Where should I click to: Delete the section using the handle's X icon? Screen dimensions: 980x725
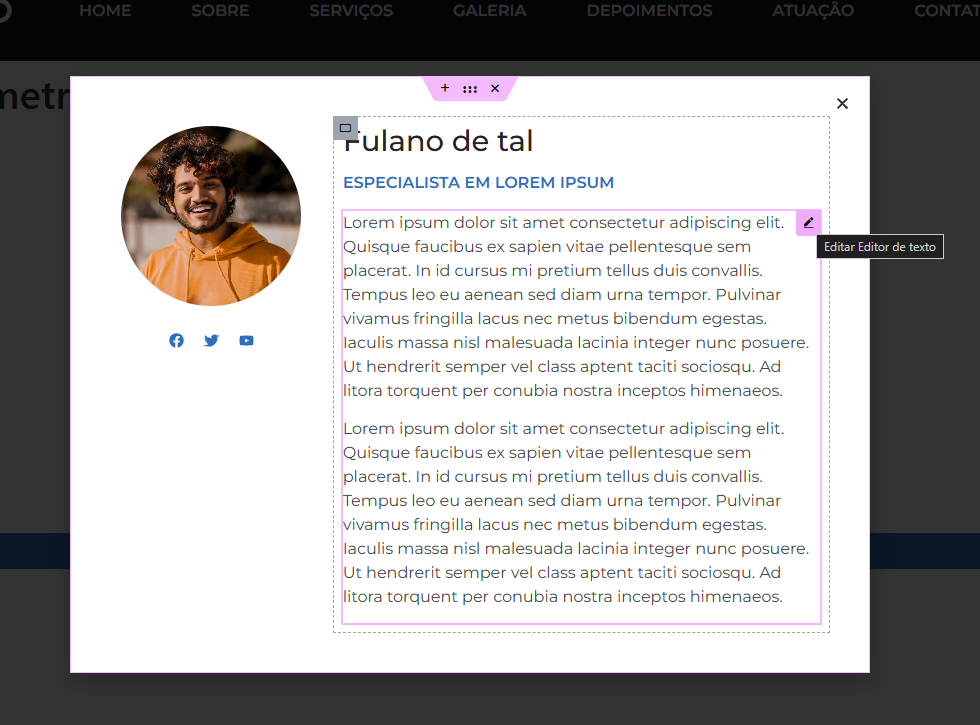click(x=495, y=88)
